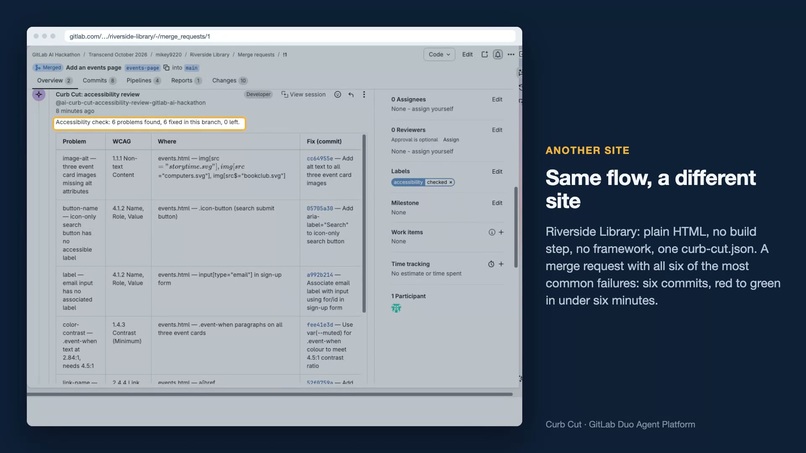
Task: Click the '1.4.3 Contrast (Minimum)' cell
Action: (x=129, y=345)
